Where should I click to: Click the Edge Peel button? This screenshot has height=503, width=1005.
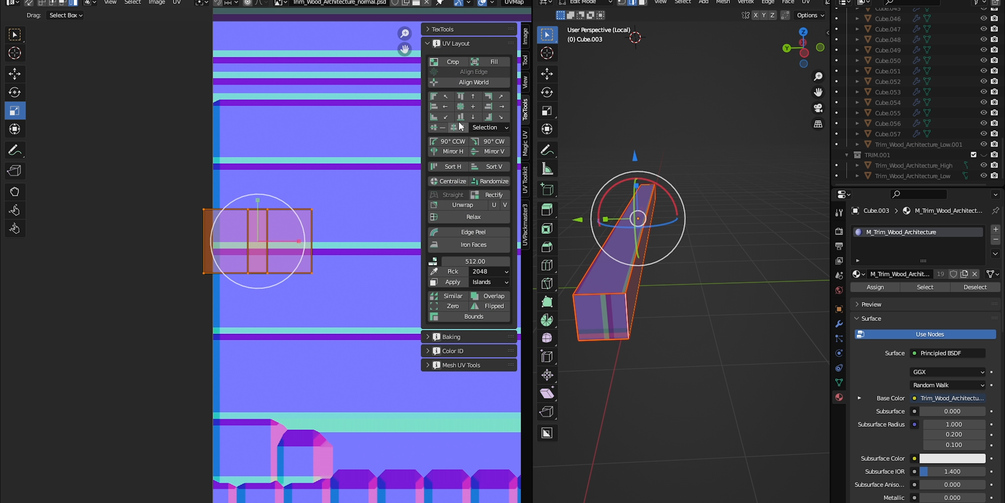click(469, 232)
